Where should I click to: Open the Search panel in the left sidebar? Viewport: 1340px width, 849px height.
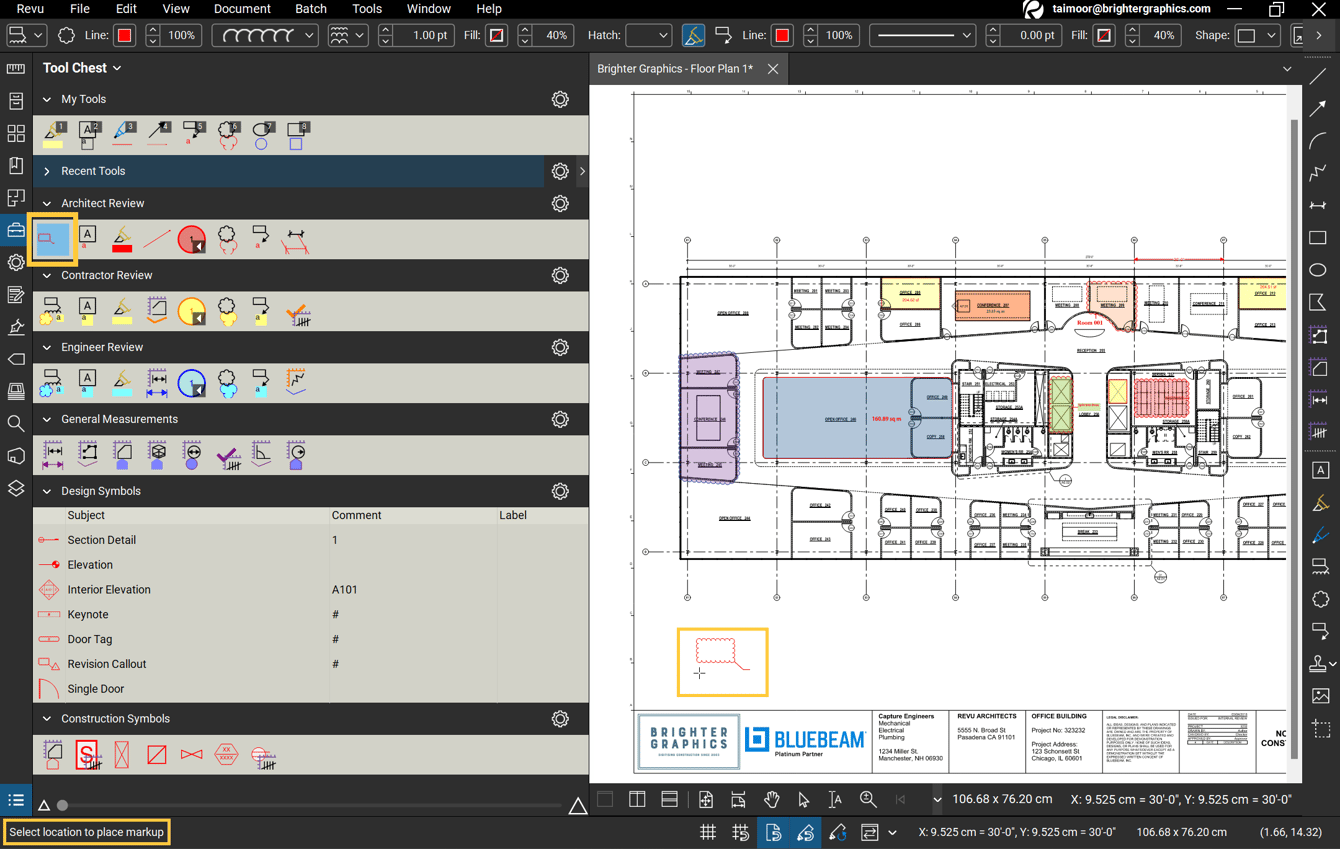(x=15, y=424)
